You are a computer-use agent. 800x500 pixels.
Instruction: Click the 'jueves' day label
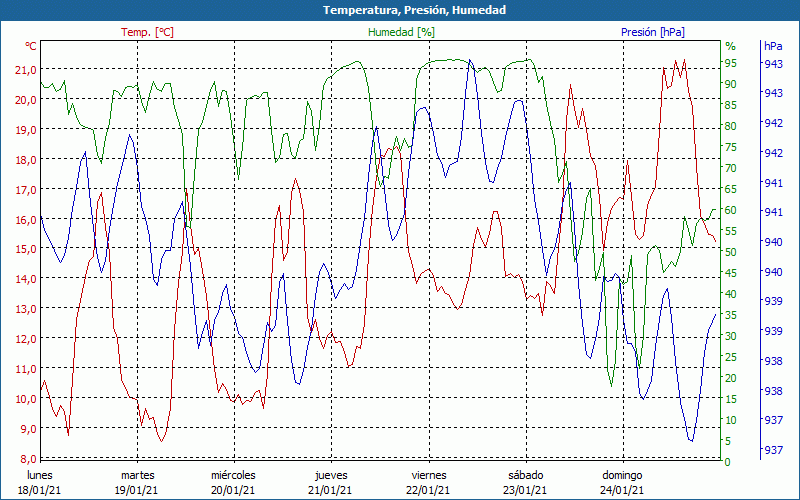(x=331, y=476)
